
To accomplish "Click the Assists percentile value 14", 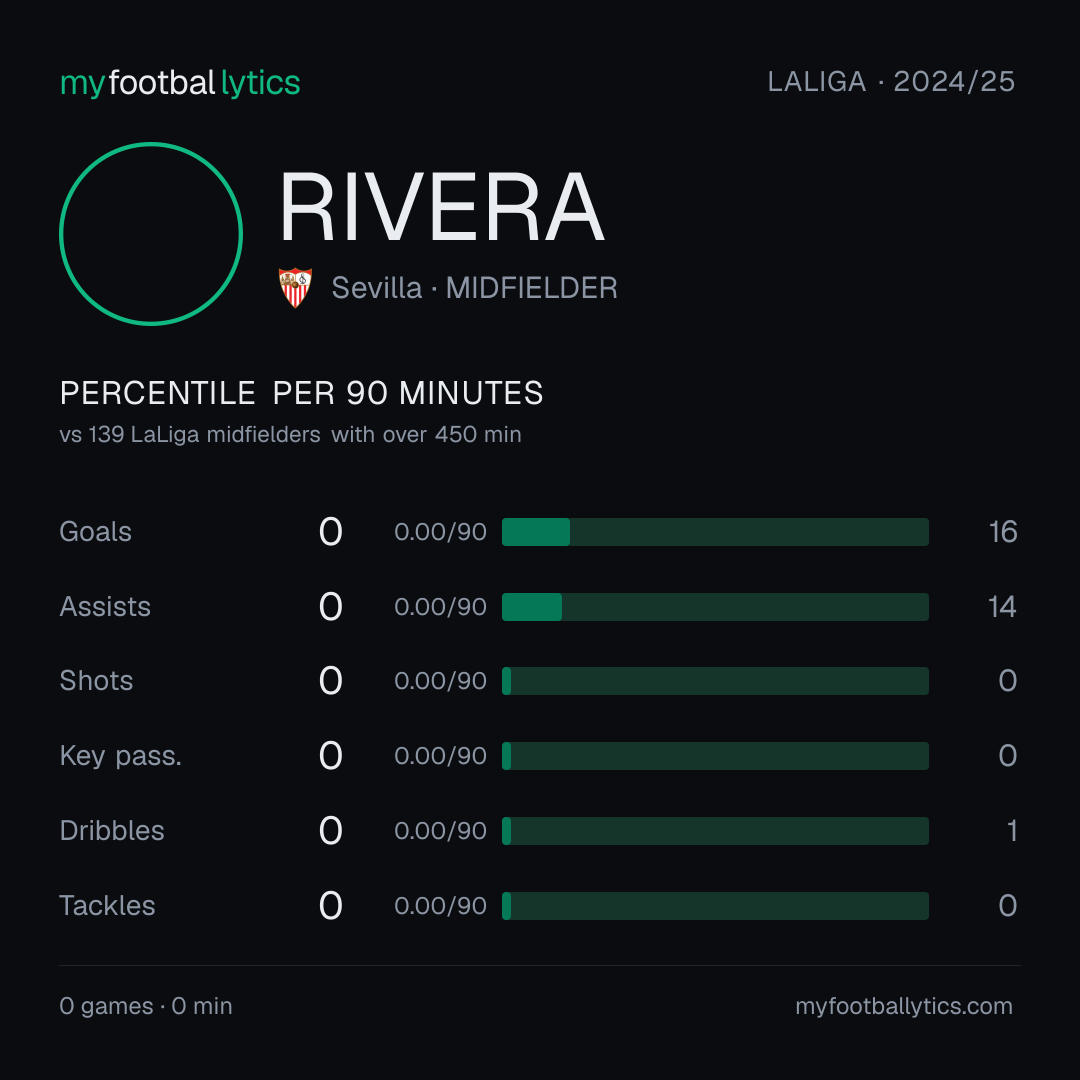I will click(1002, 607).
